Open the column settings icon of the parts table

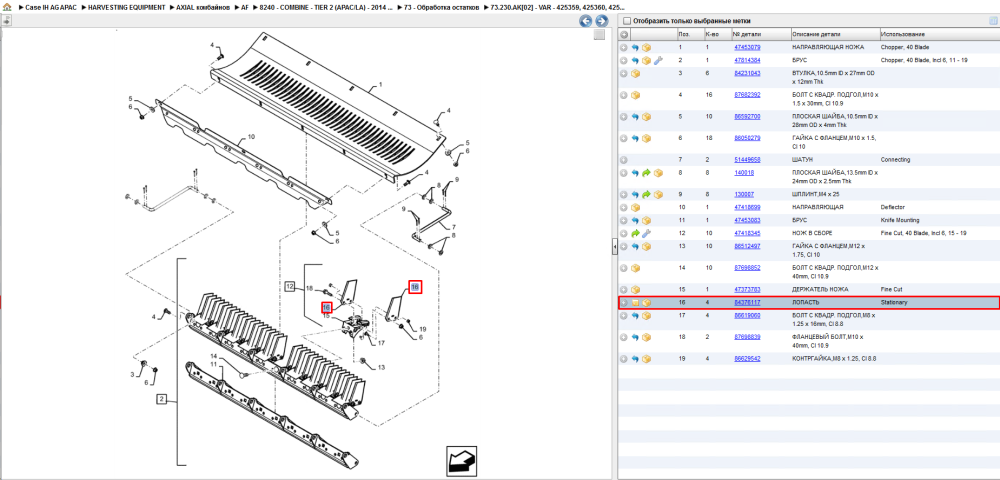(993, 20)
